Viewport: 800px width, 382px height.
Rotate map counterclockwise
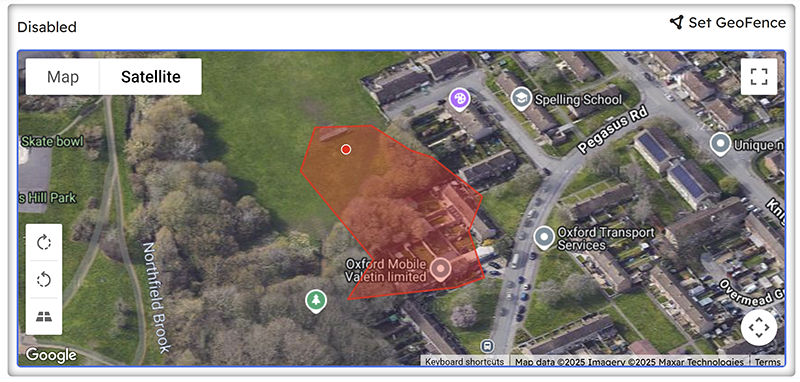point(44,279)
